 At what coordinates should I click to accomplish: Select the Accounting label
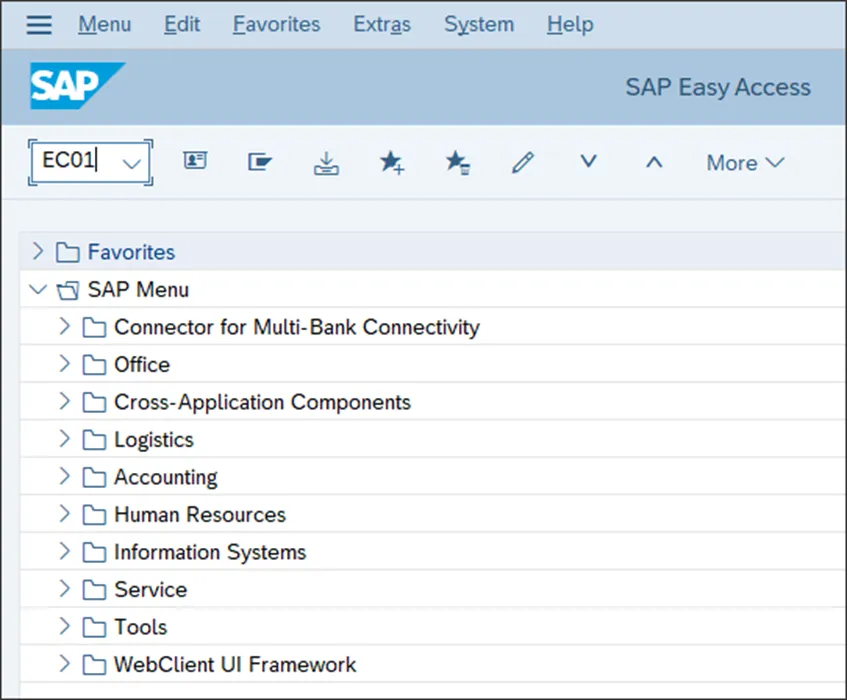(x=166, y=478)
